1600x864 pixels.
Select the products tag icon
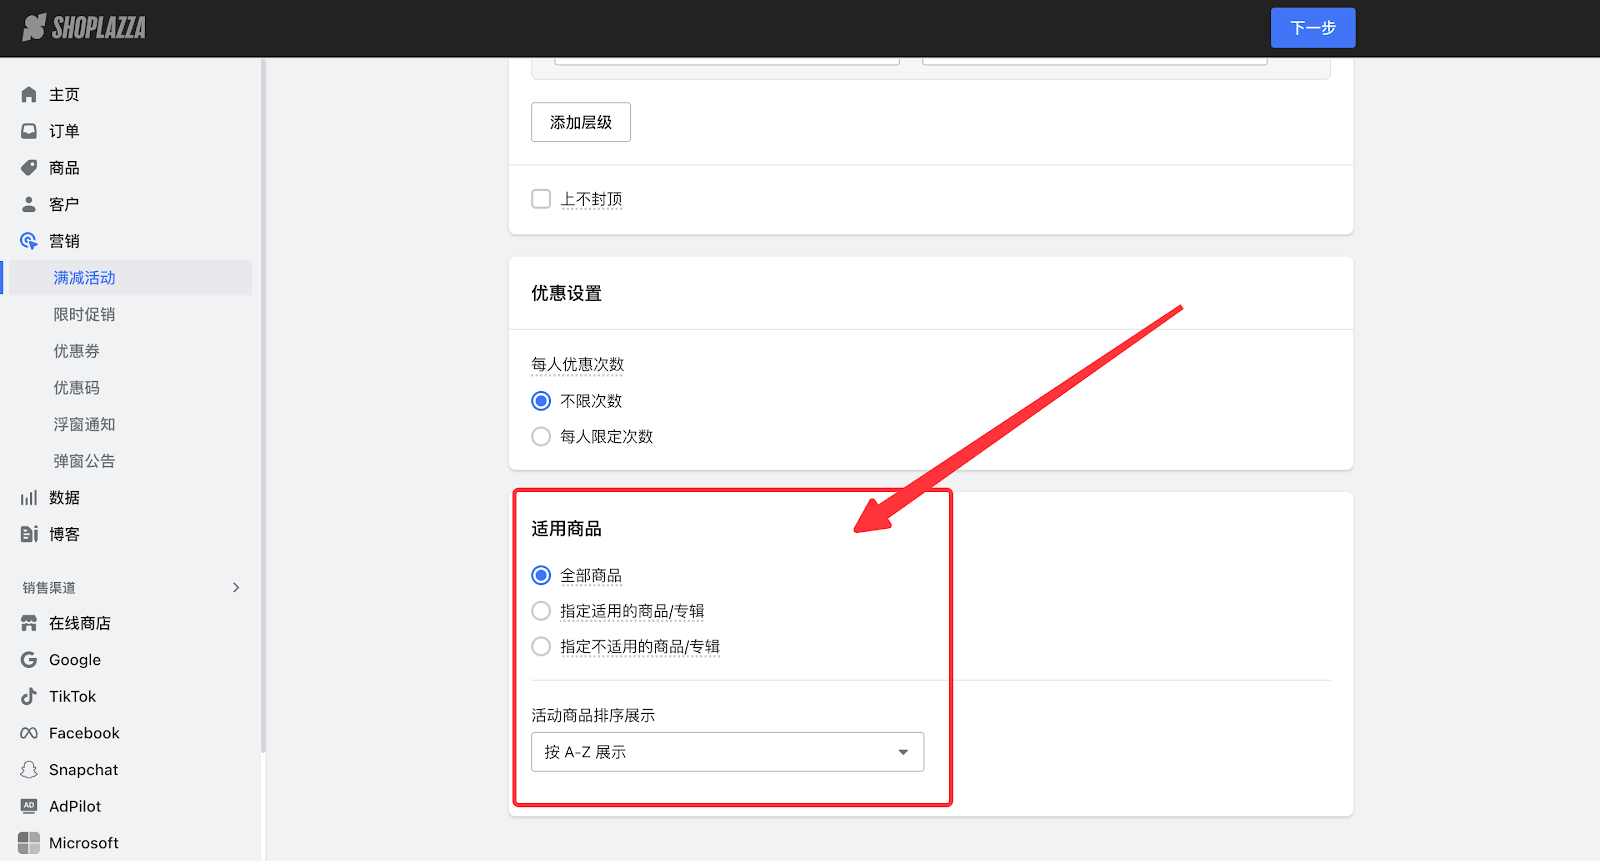click(29, 168)
